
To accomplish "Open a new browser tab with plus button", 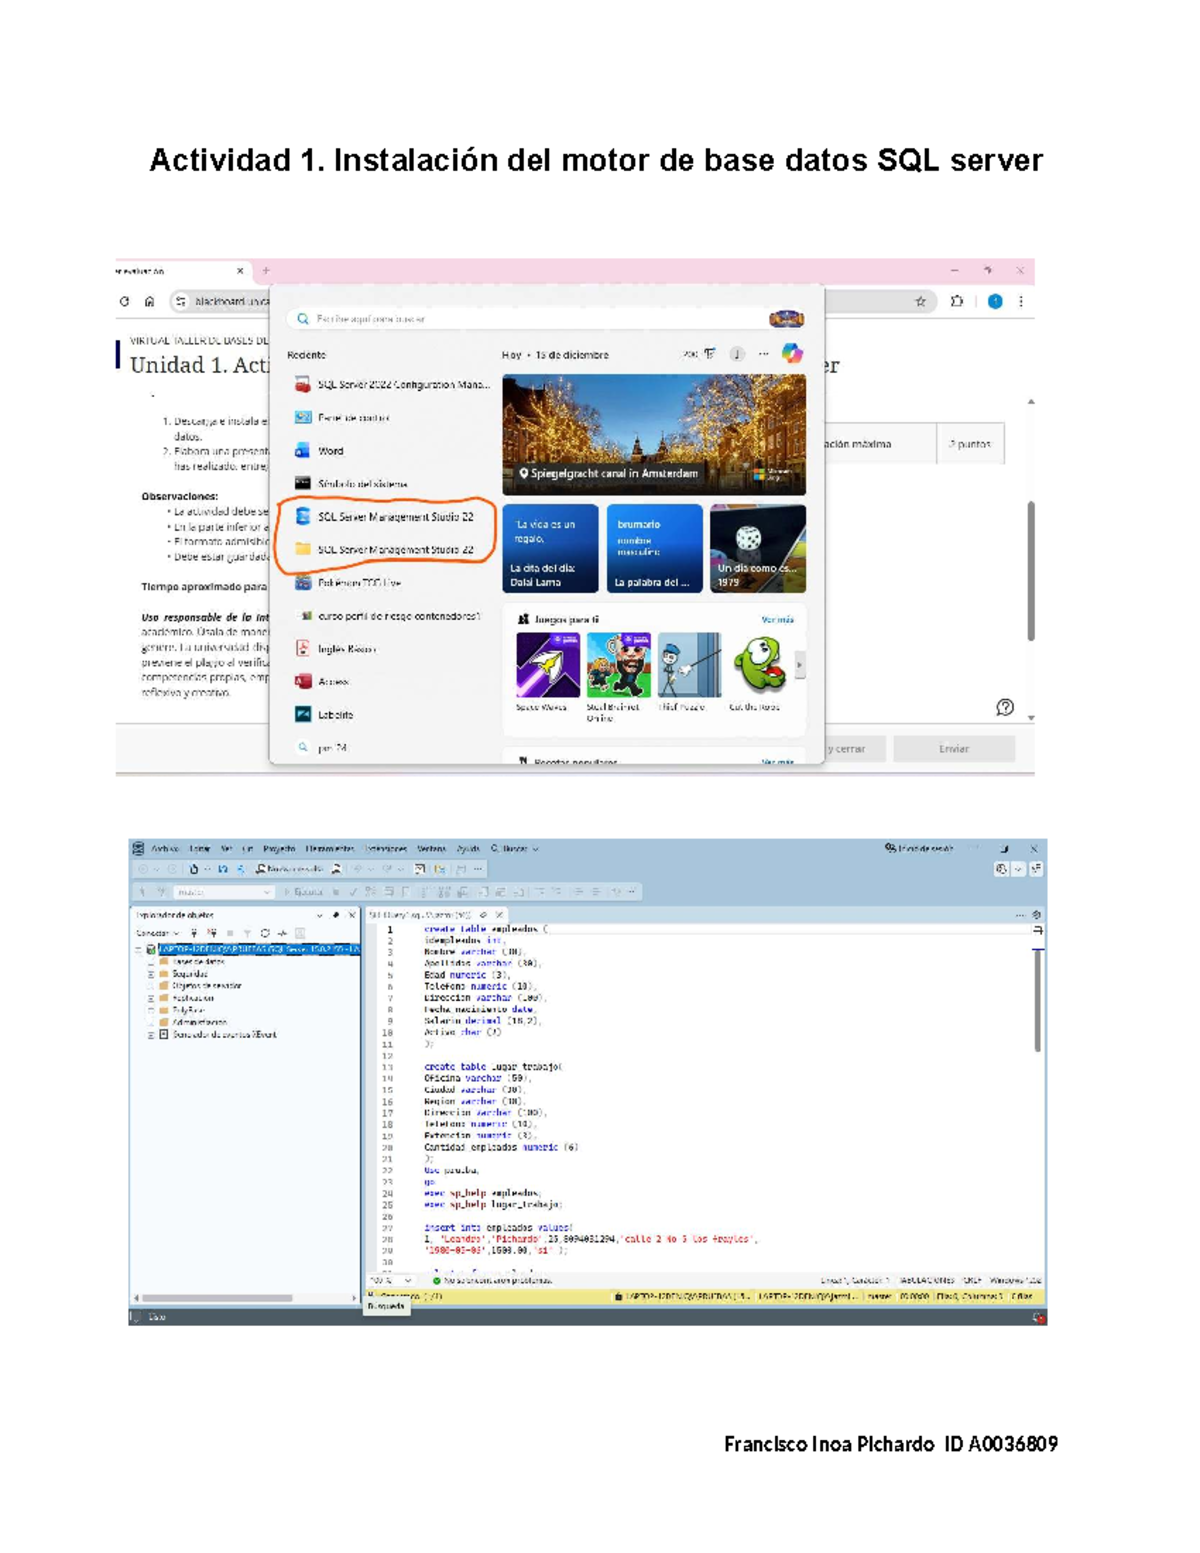I will coord(266,271).
